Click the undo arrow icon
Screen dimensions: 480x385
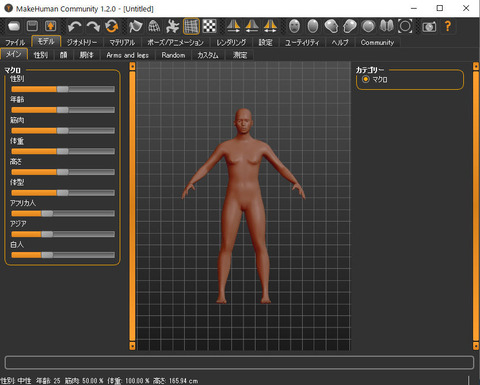74,26
